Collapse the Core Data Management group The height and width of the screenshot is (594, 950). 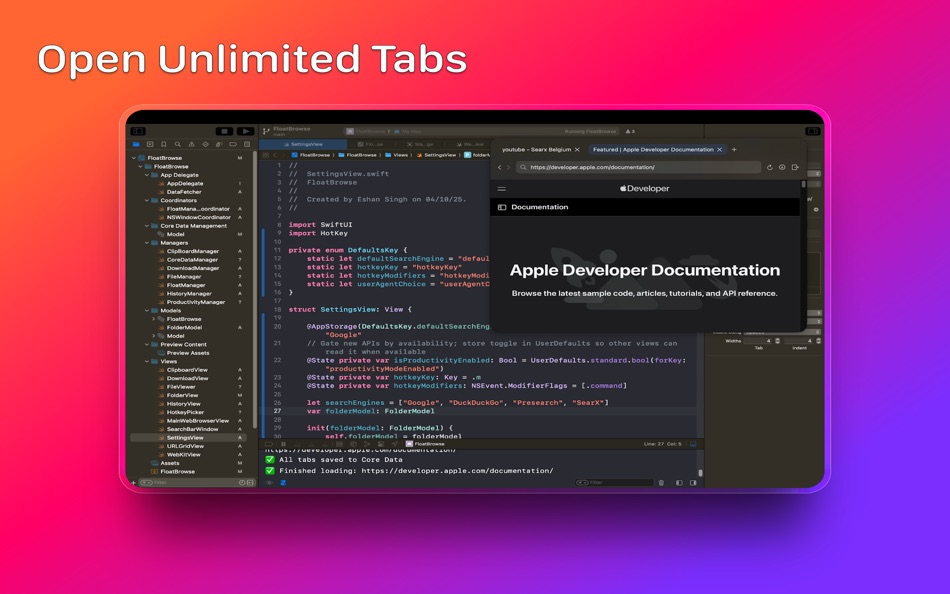click(x=147, y=225)
